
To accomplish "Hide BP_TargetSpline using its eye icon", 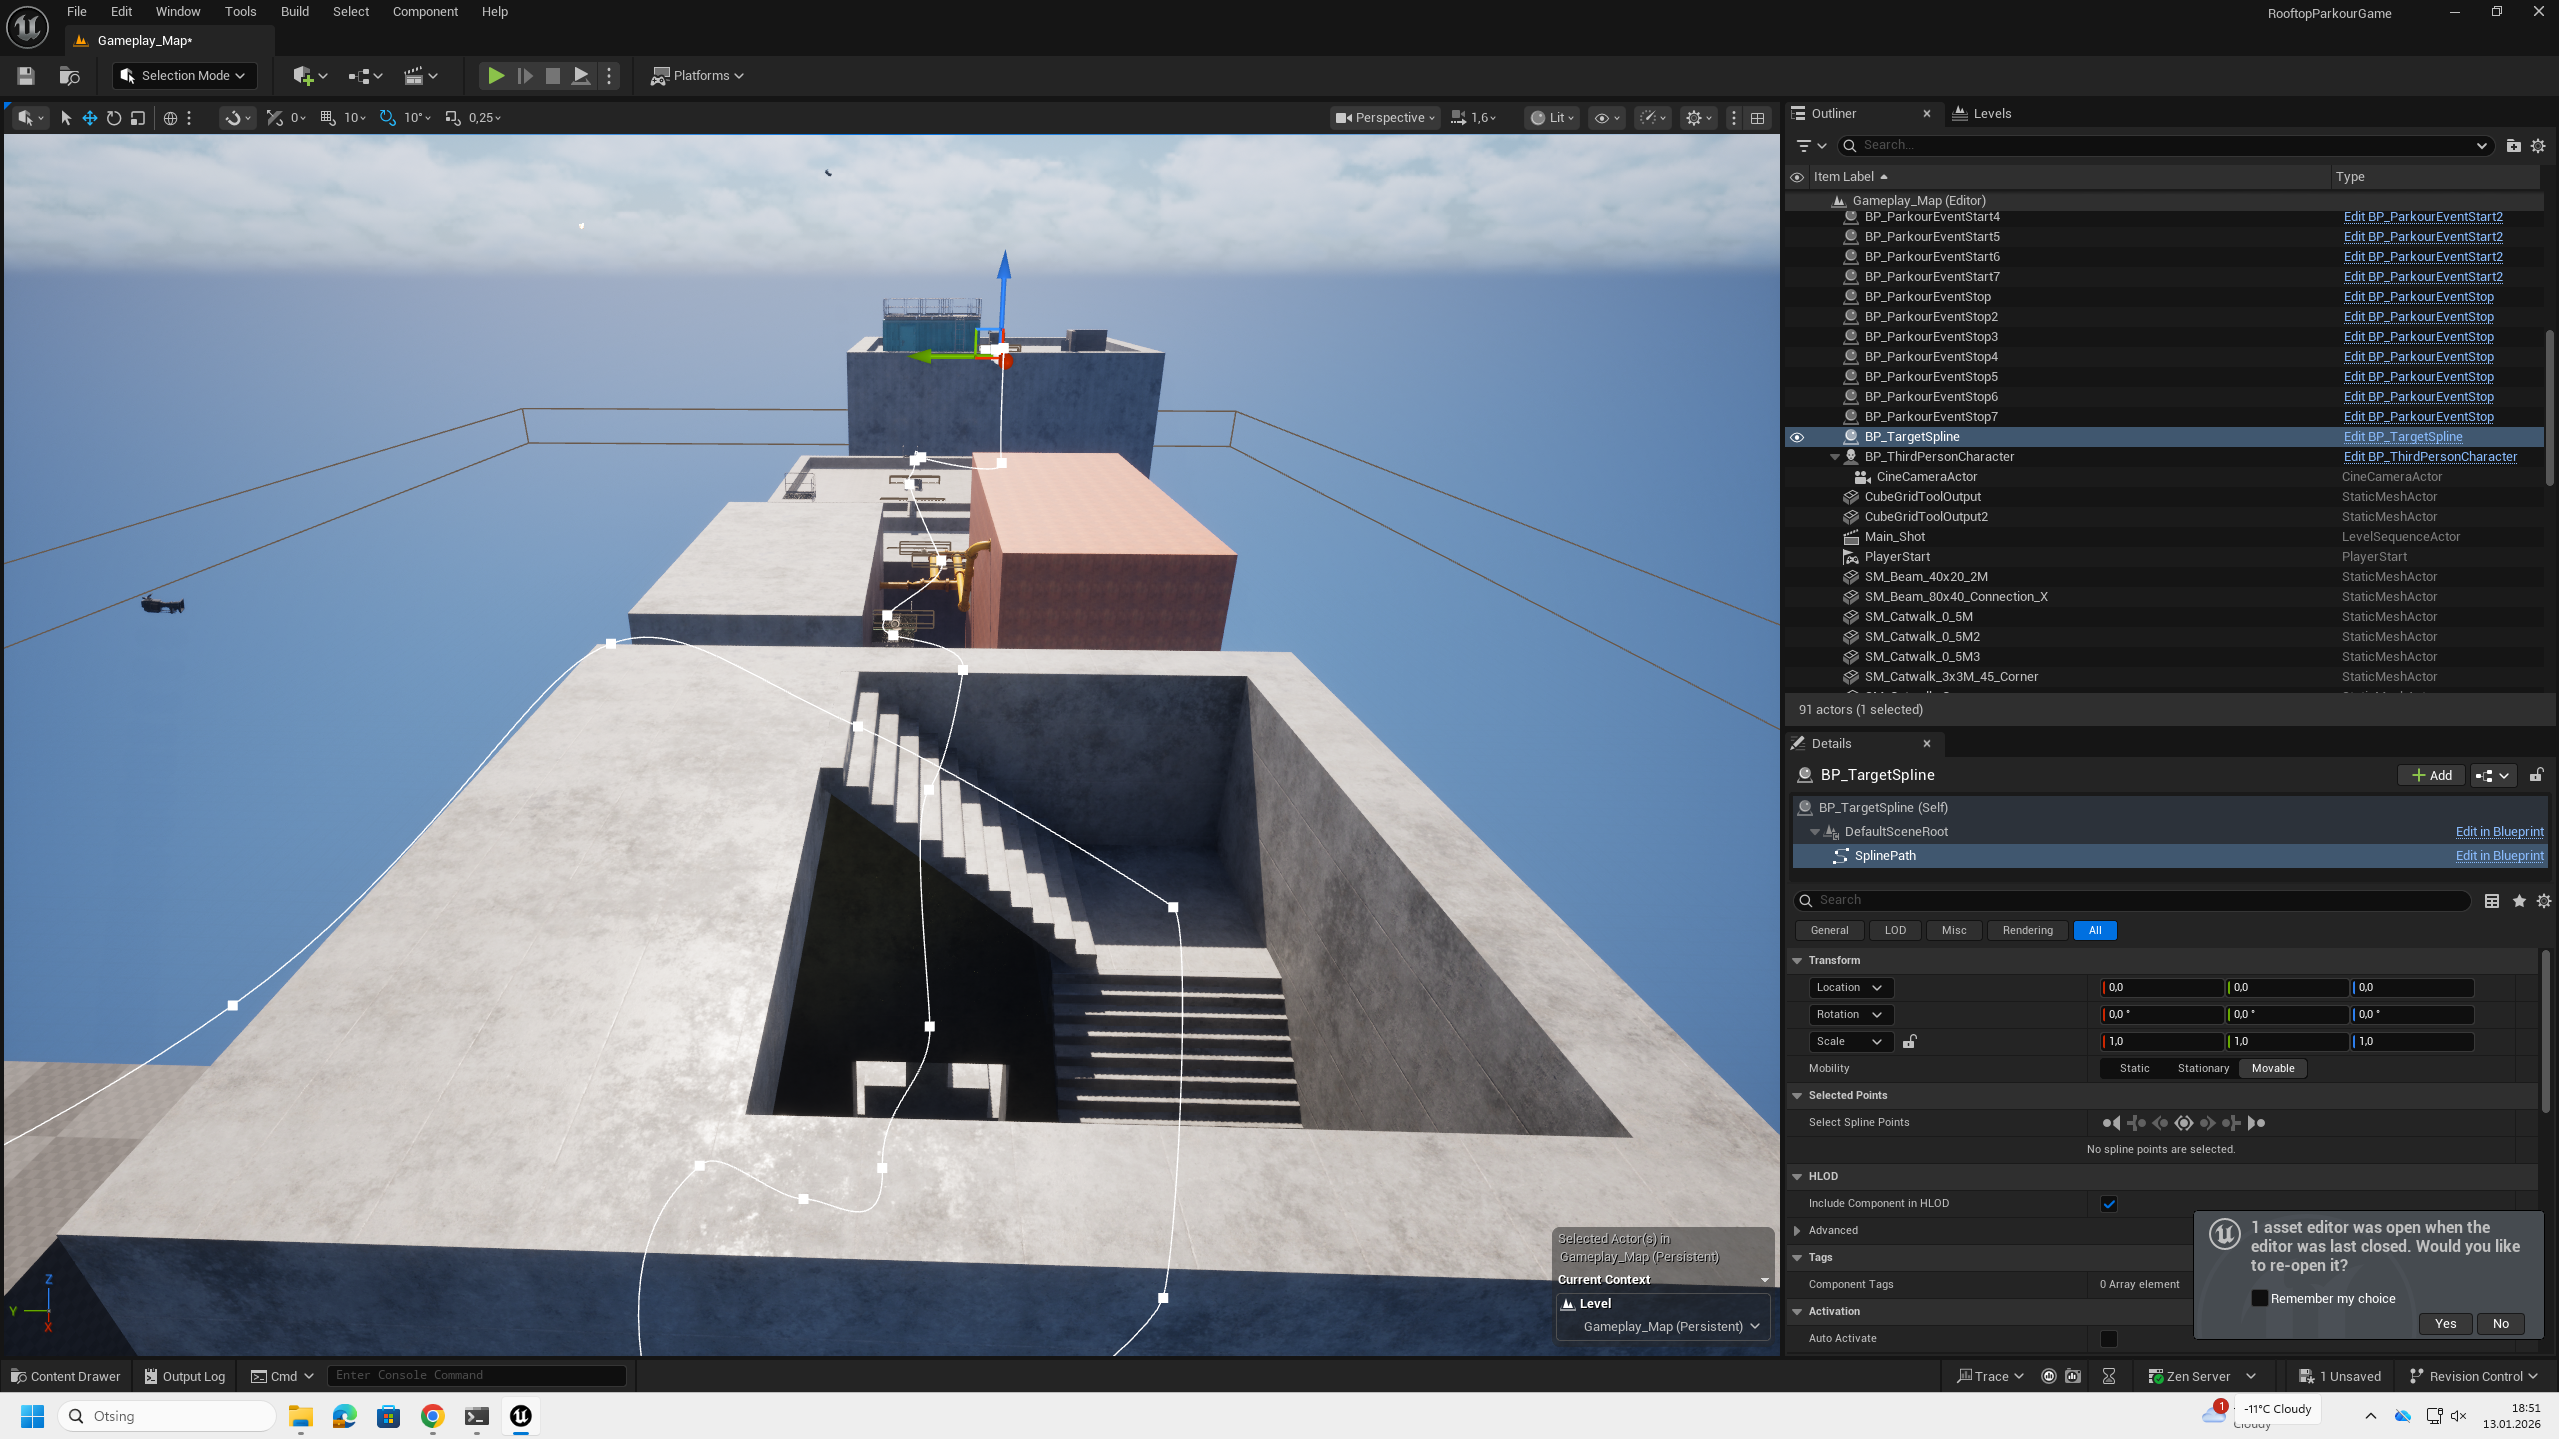I will 1797,437.
